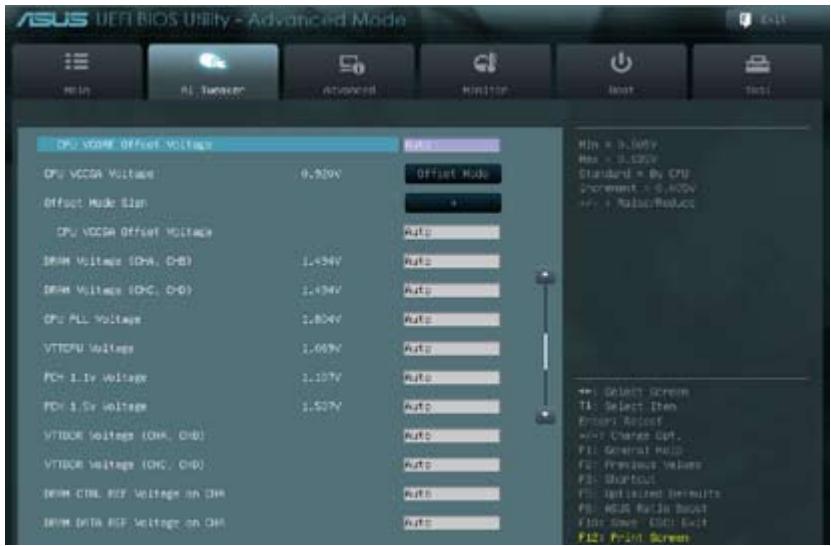Click the 1.527V PCH reading
This screenshot has height=546, width=831.
coord(321,407)
